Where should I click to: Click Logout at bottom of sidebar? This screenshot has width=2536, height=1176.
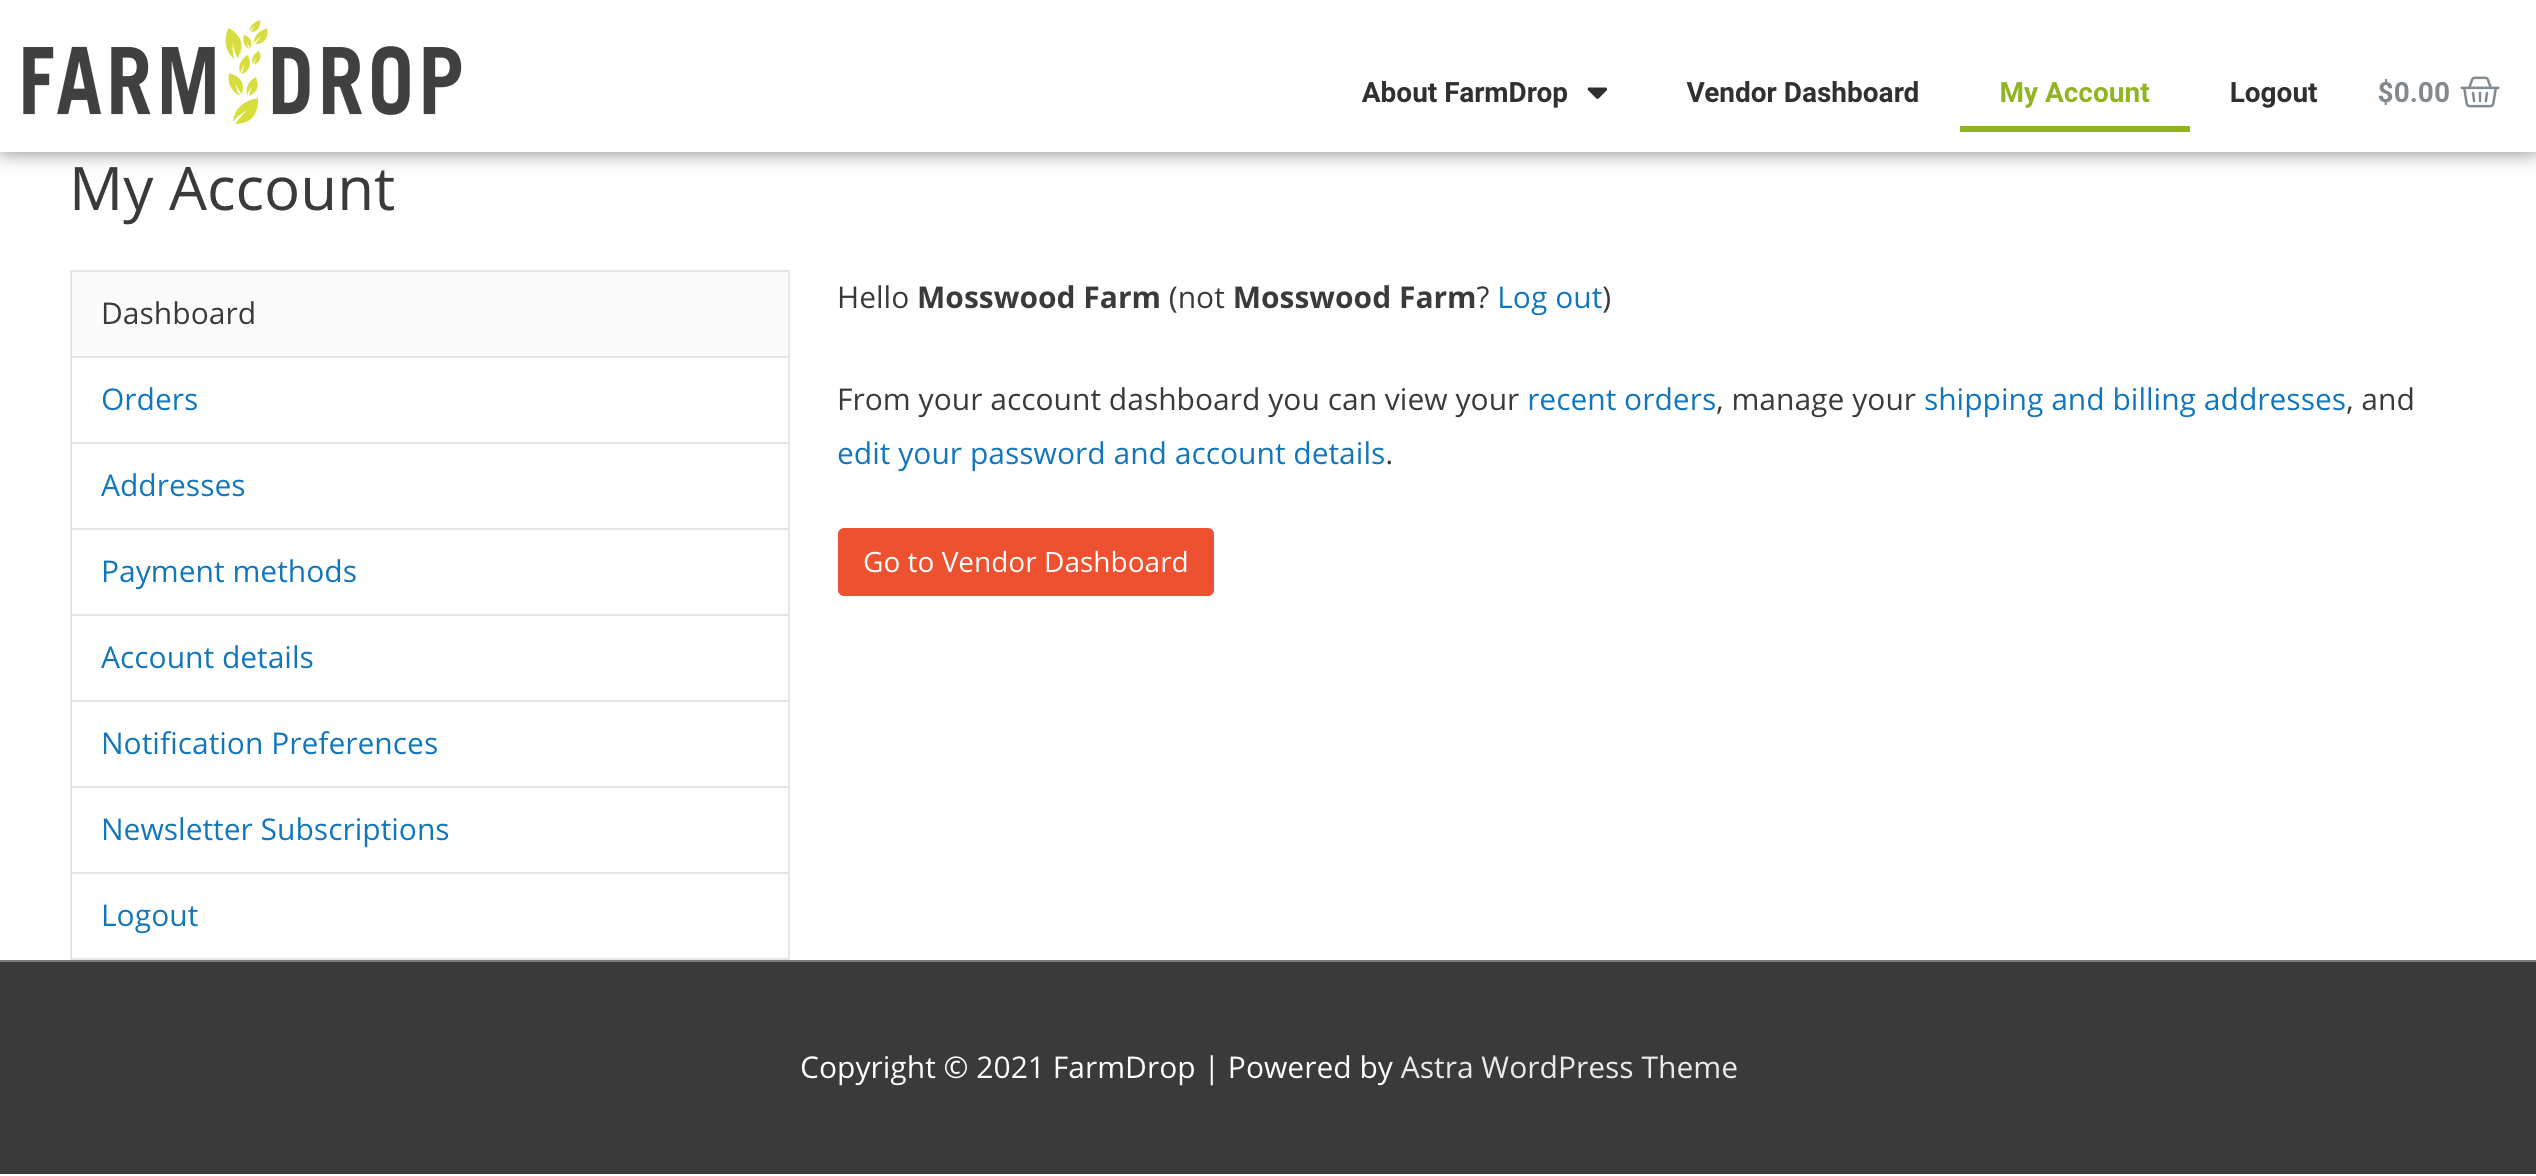tap(149, 915)
